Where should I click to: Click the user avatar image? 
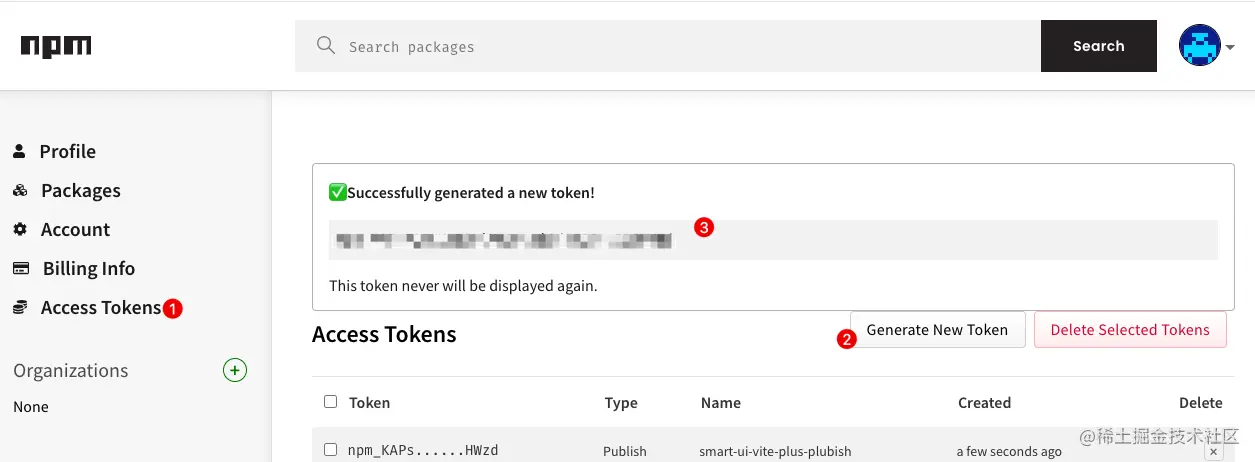click(x=1200, y=46)
